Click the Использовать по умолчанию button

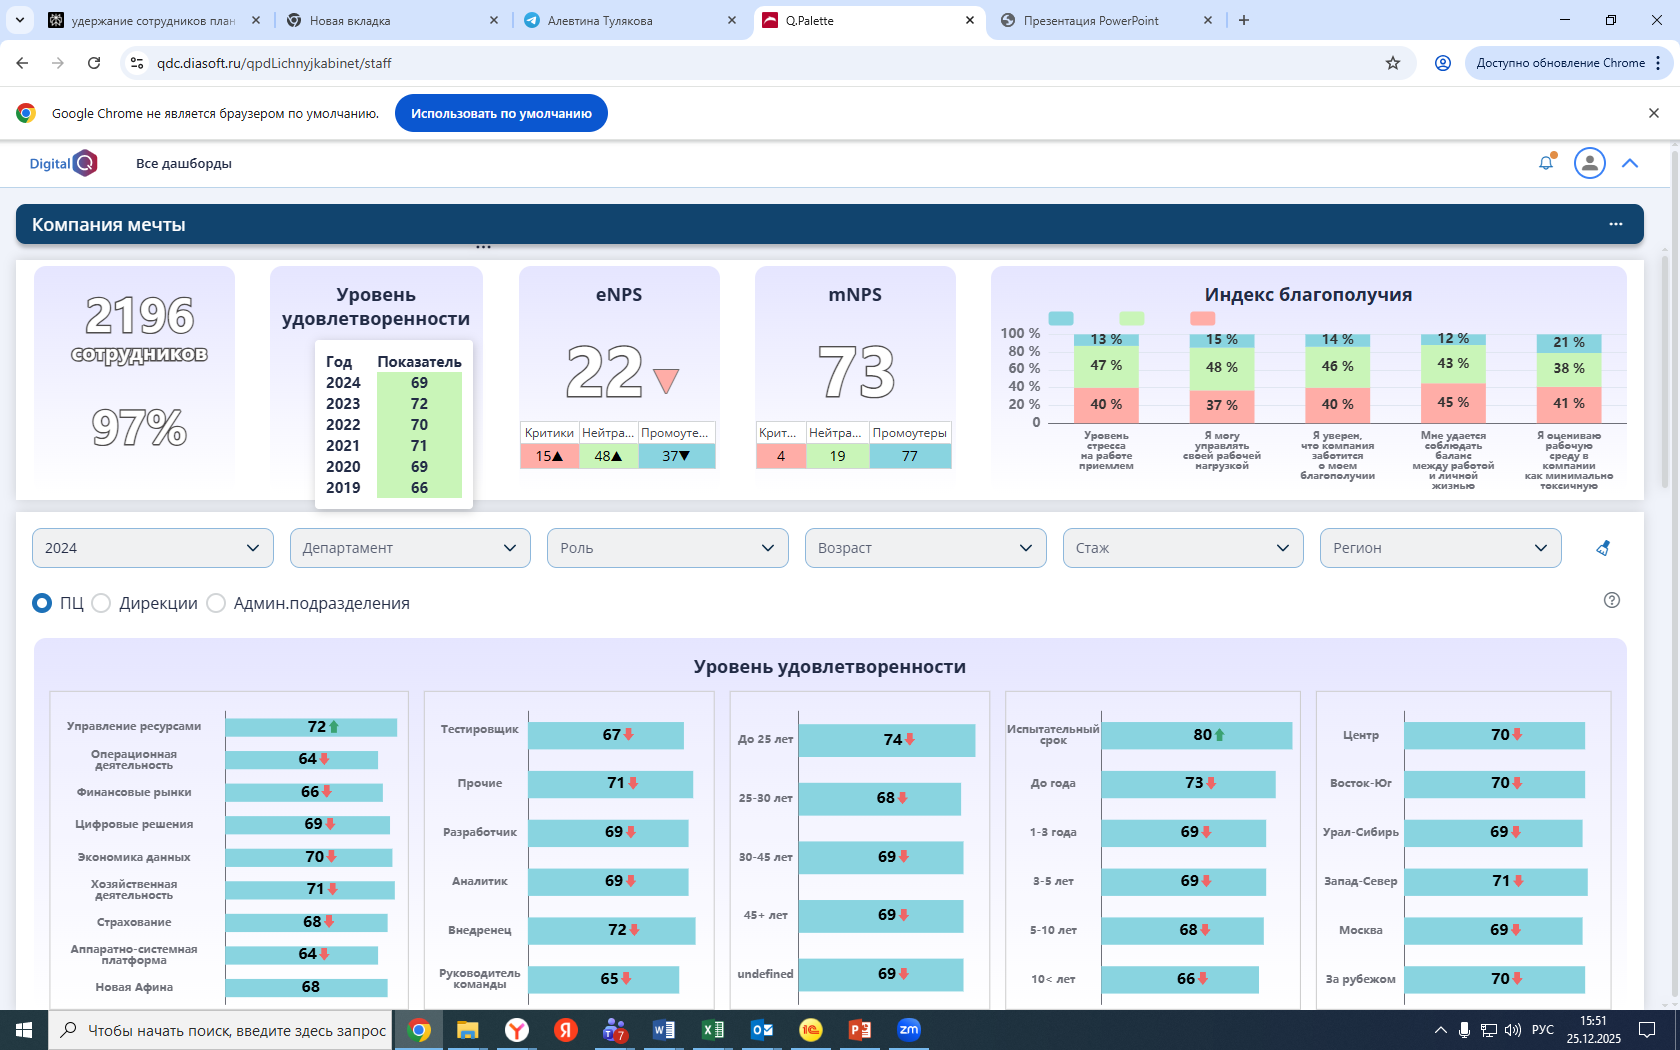501,113
